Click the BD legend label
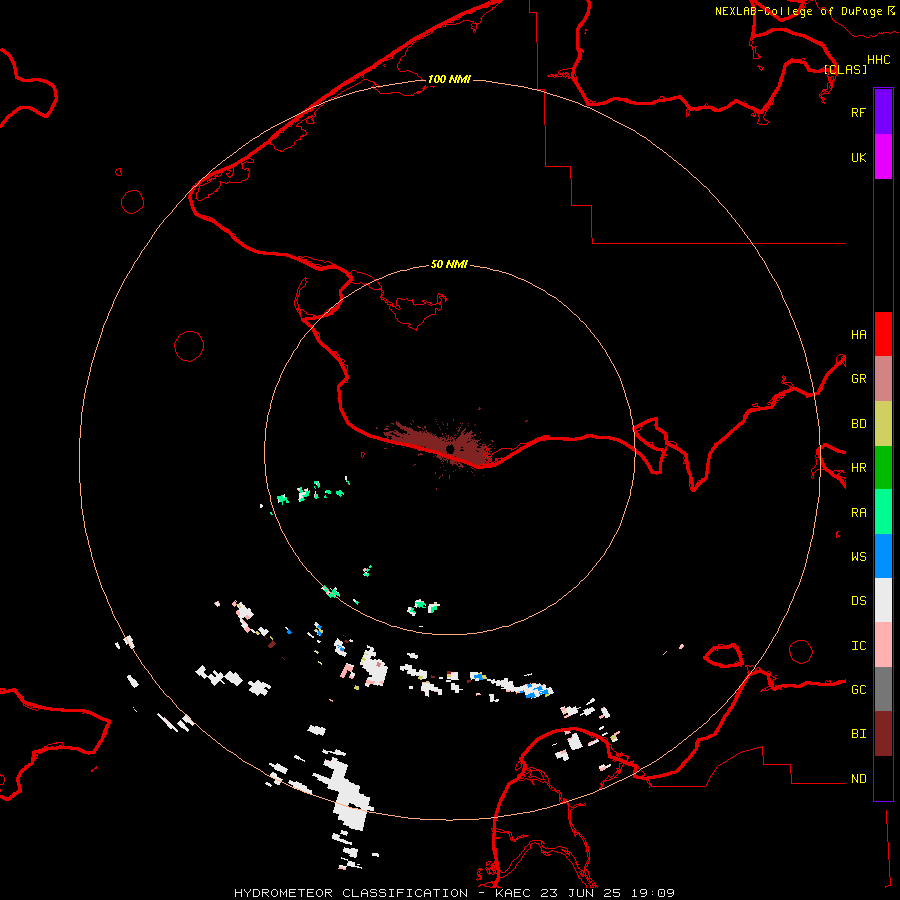Image resolution: width=900 pixels, height=900 pixels. point(858,424)
